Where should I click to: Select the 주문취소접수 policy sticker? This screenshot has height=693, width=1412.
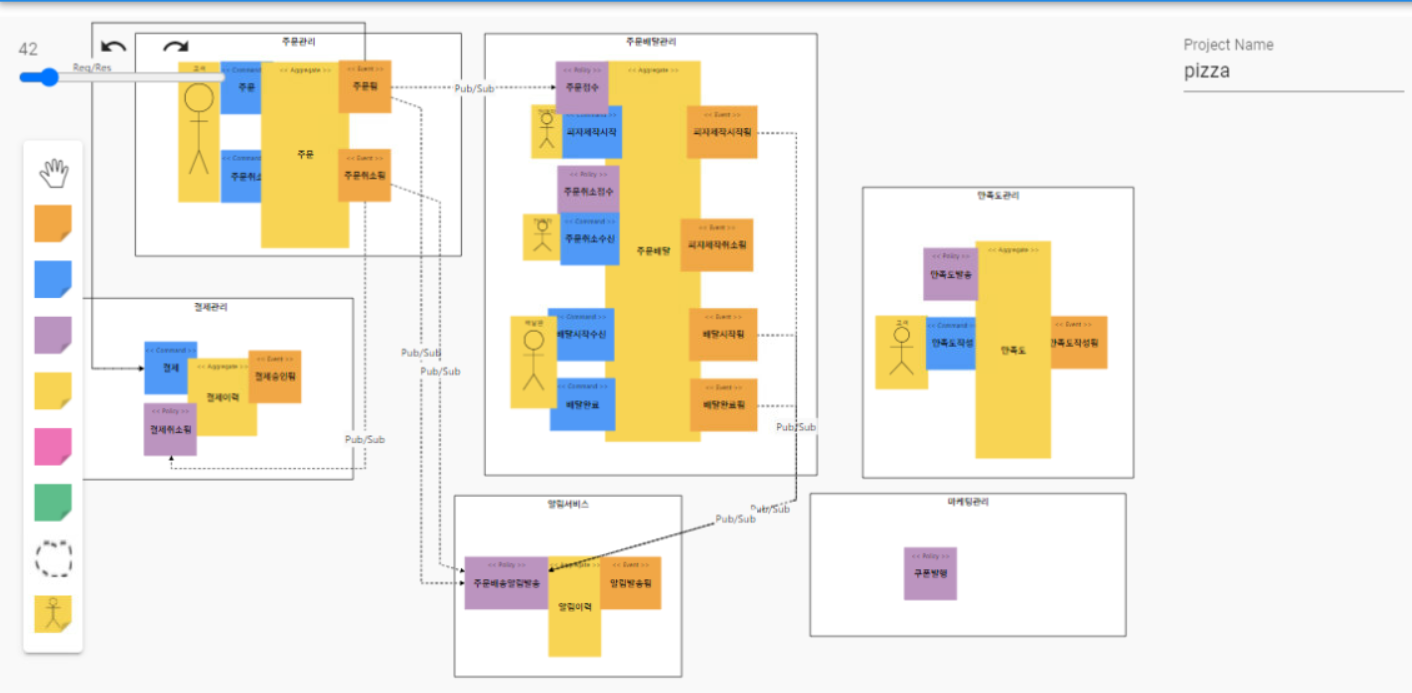[588, 191]
